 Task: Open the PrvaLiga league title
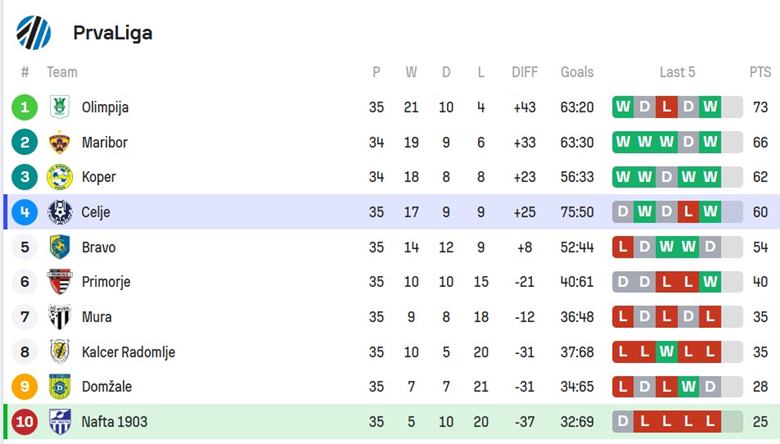pos(113,33)
